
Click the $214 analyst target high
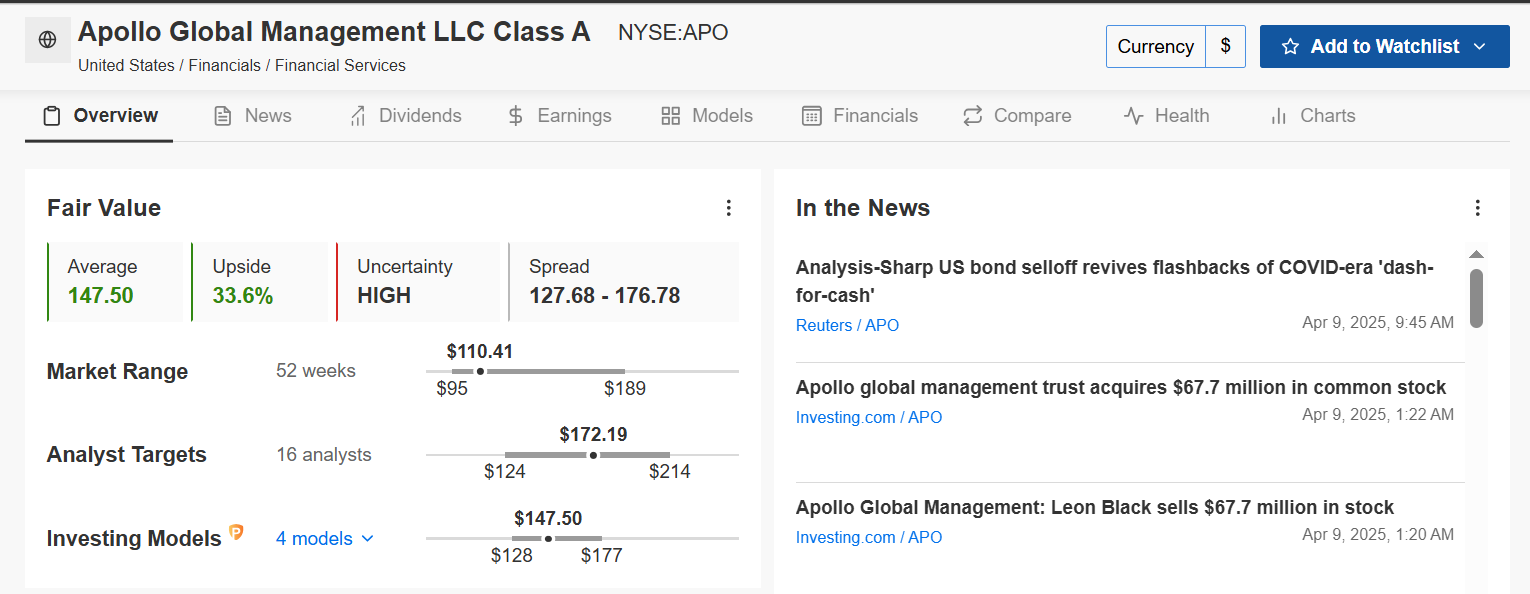[x=670, y=471]
